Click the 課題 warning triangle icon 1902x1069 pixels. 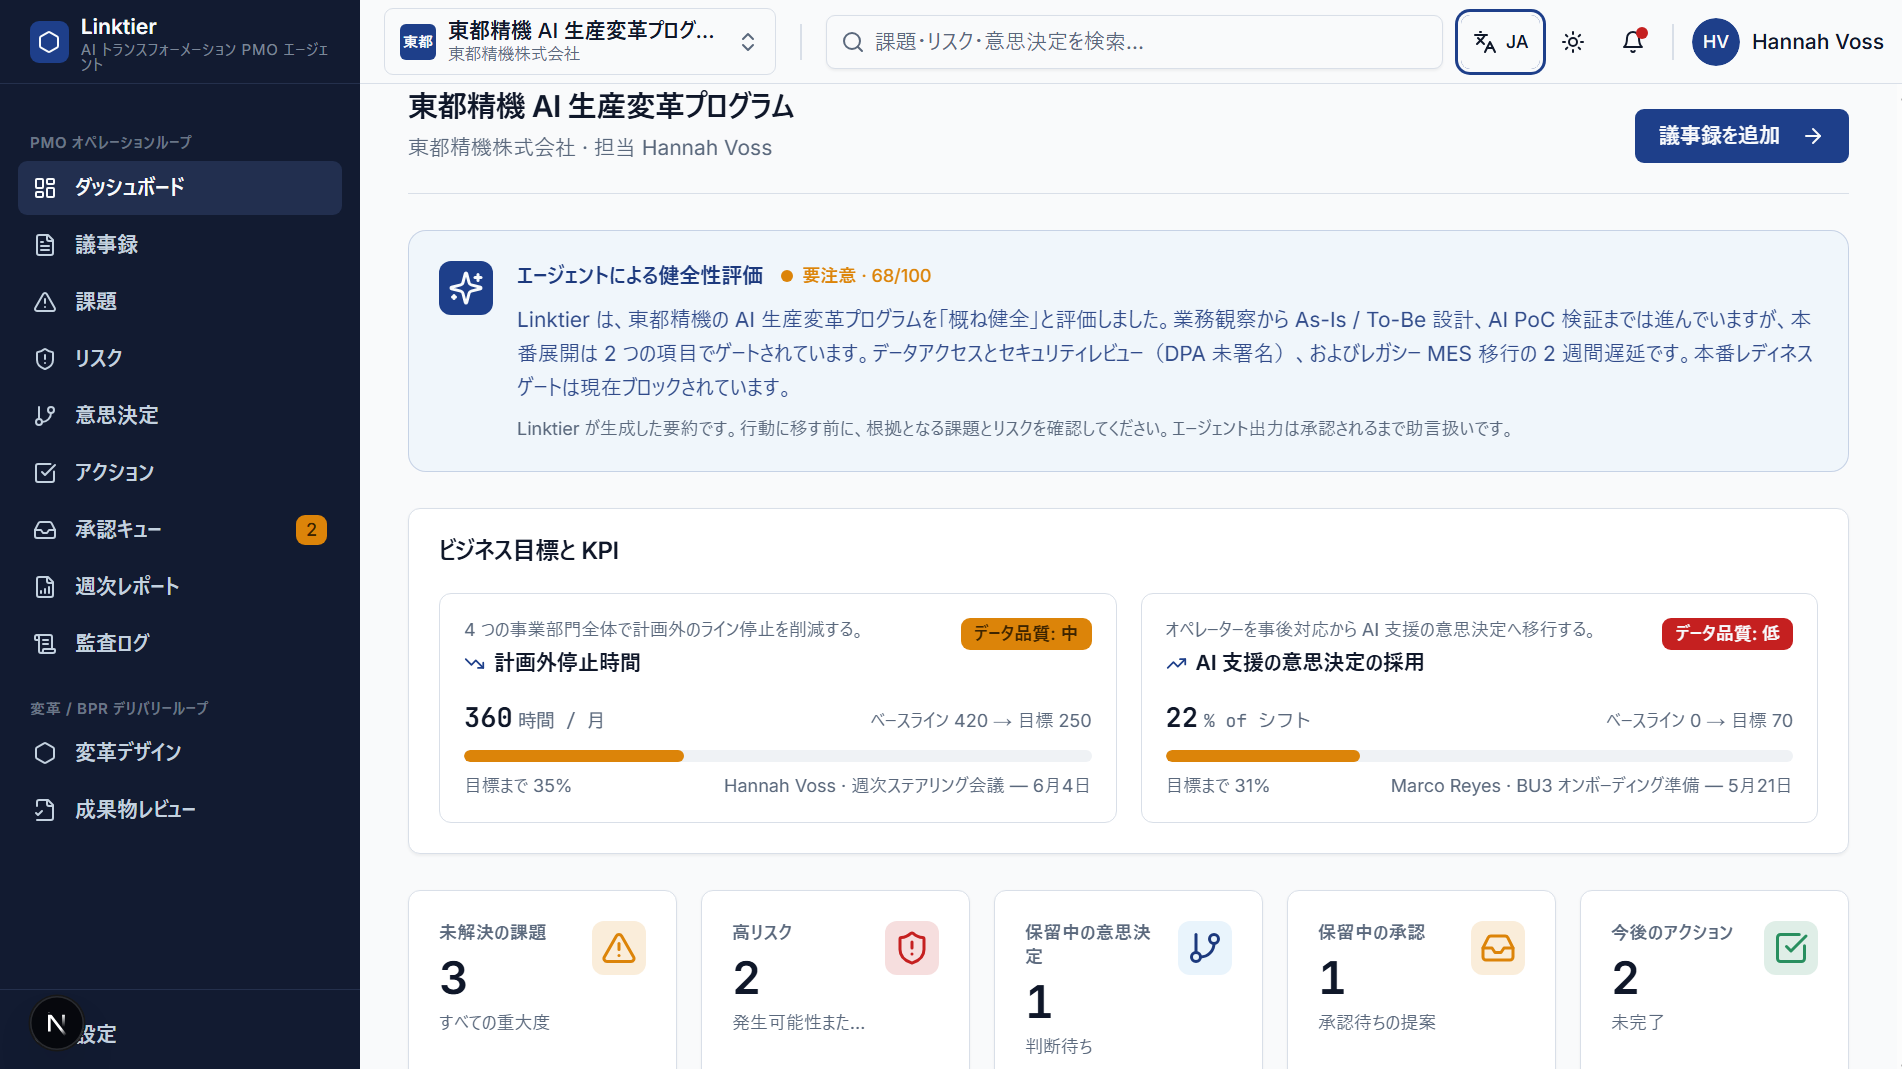click(45, 302)
